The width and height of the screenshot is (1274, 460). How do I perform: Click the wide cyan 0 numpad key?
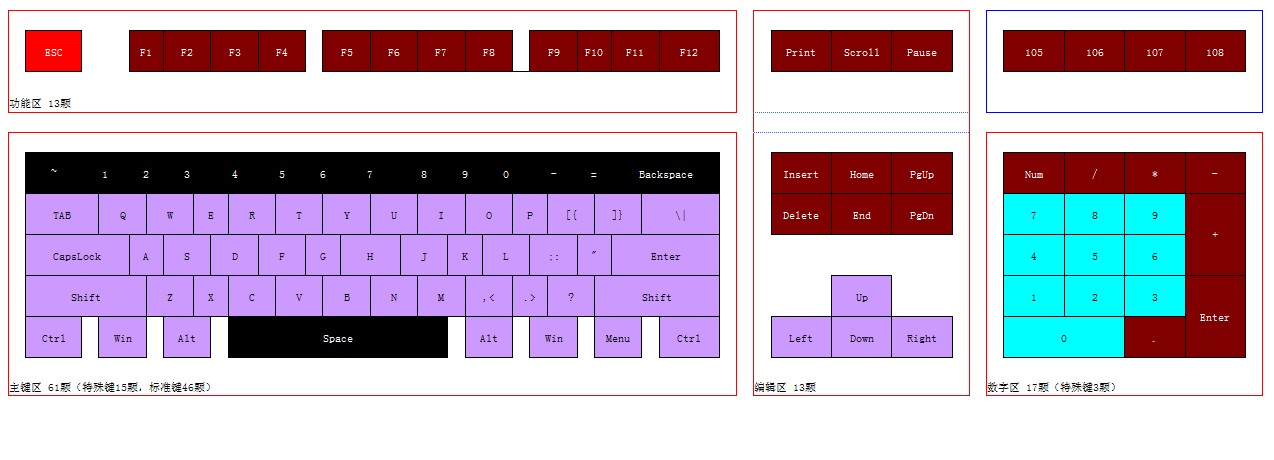tap(1063, 338)
